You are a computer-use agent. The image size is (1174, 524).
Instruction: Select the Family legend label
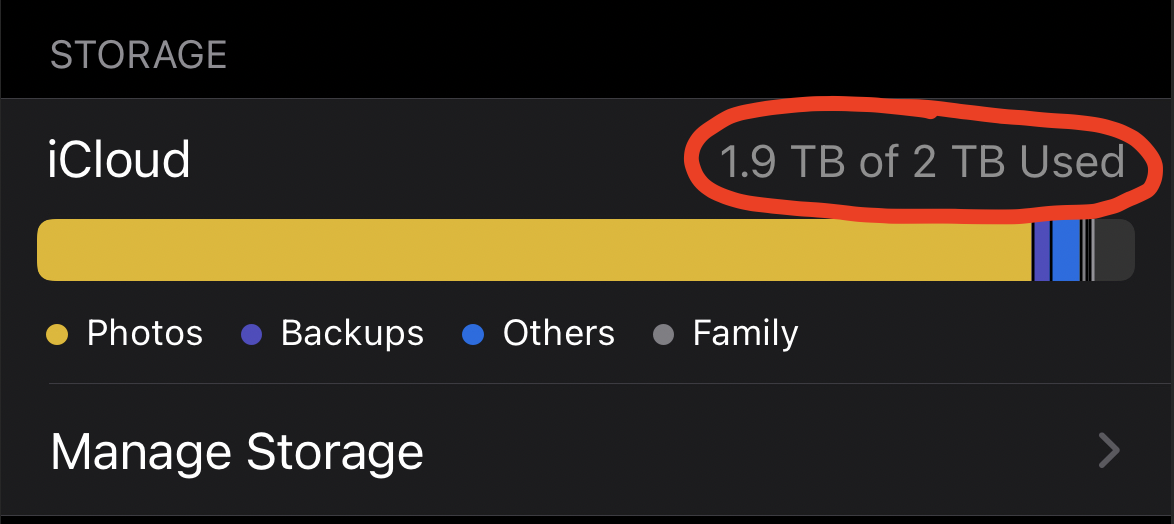[746, 334]
